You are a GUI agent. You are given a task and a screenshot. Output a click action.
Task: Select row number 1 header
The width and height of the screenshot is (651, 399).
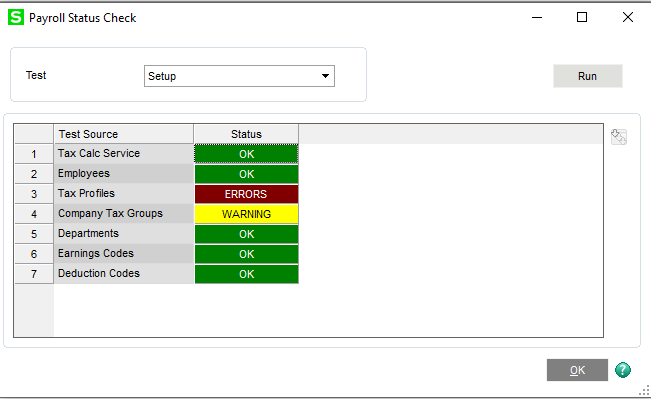click(x=34, y=154)
